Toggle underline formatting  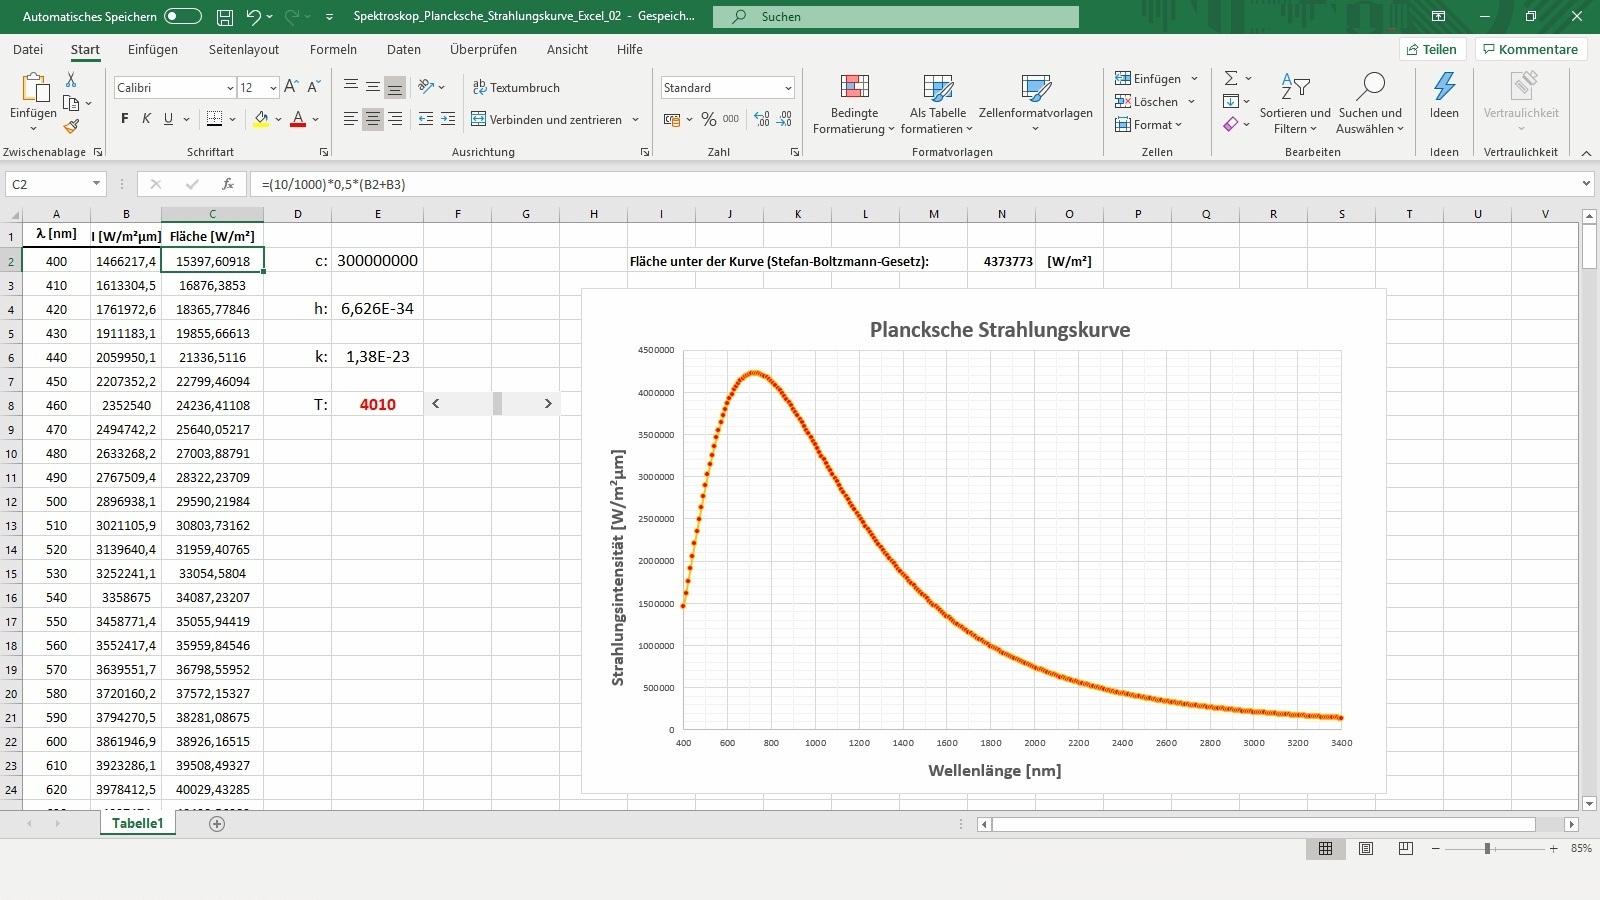(x=169, y=119)
